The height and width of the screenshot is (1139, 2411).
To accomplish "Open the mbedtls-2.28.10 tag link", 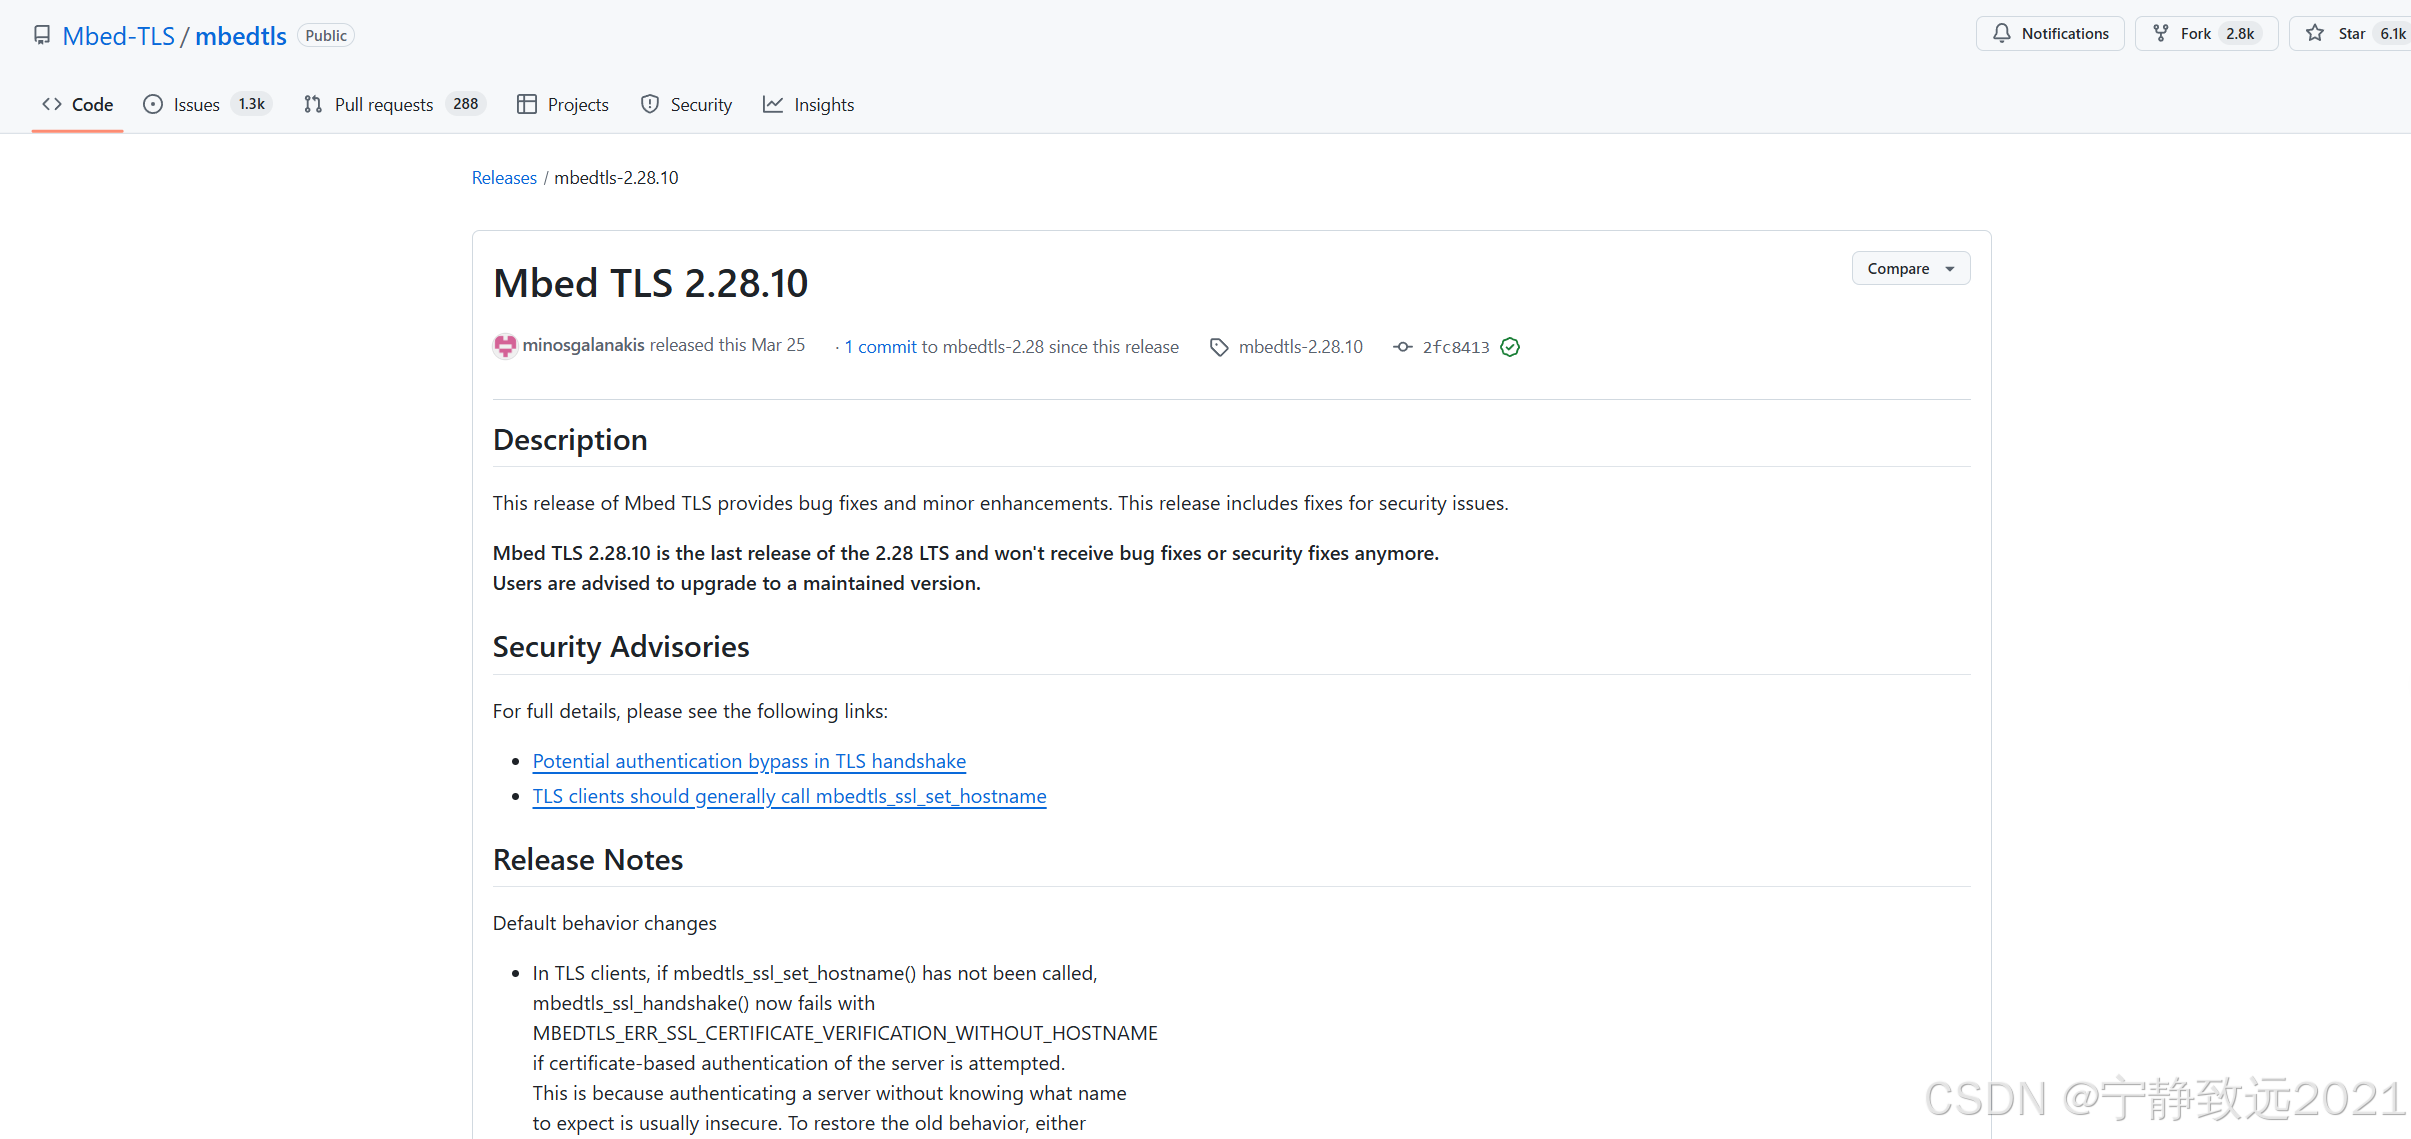I will click(1300, 347).
